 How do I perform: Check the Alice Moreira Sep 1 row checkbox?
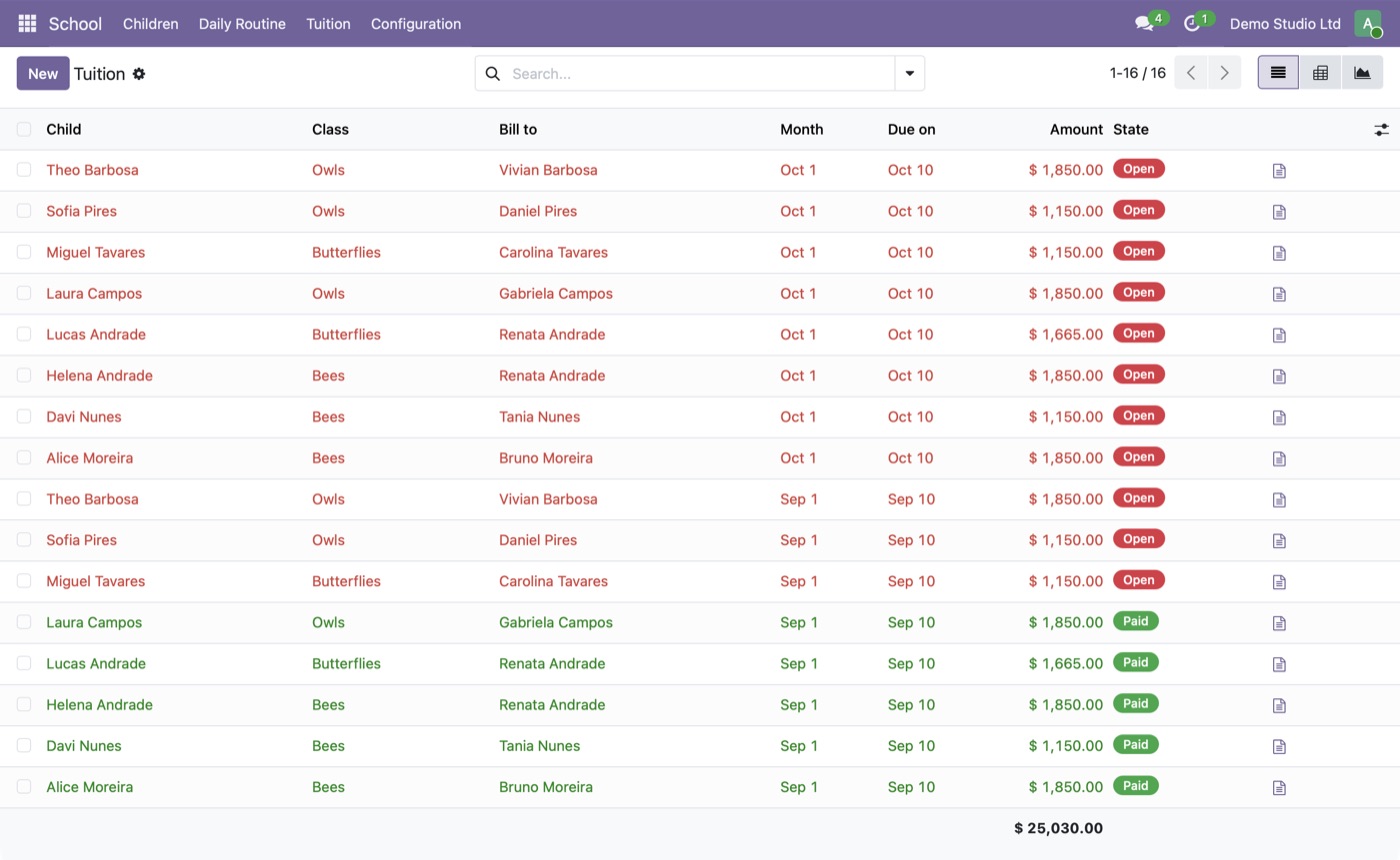coord(24,787)
